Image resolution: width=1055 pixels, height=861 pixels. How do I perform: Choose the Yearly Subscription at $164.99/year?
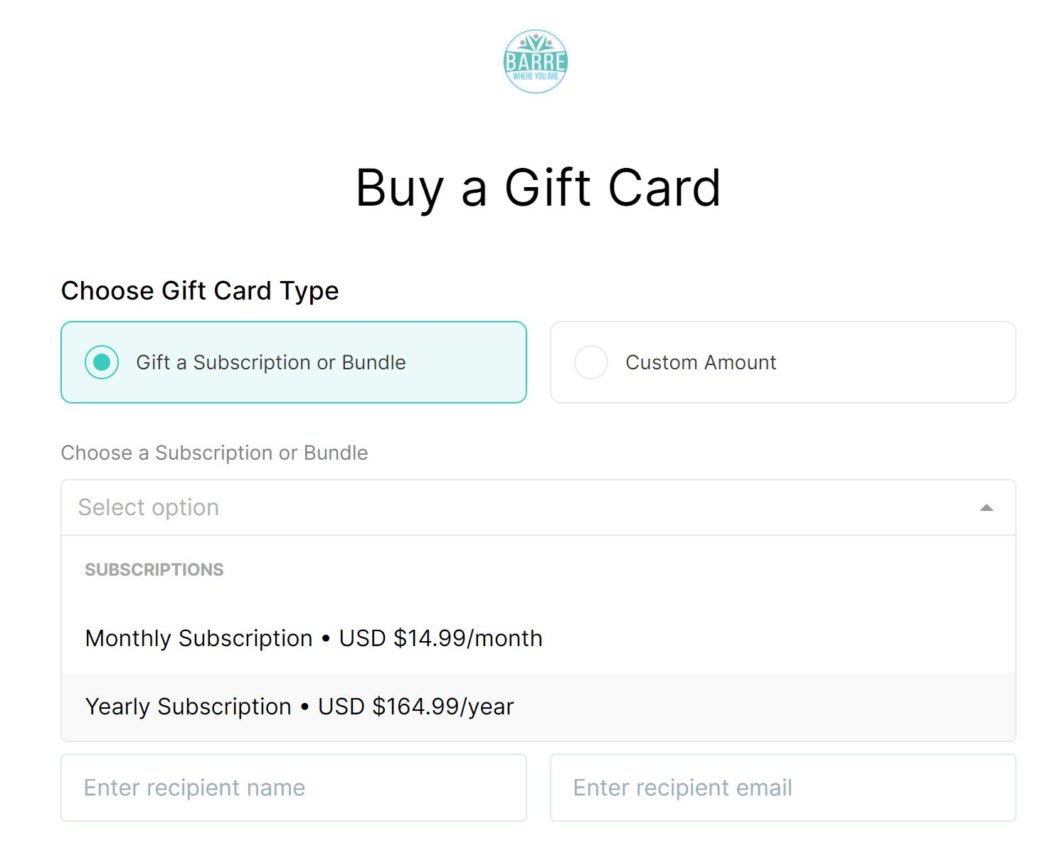pyautogui.click(x=300, y=706)
